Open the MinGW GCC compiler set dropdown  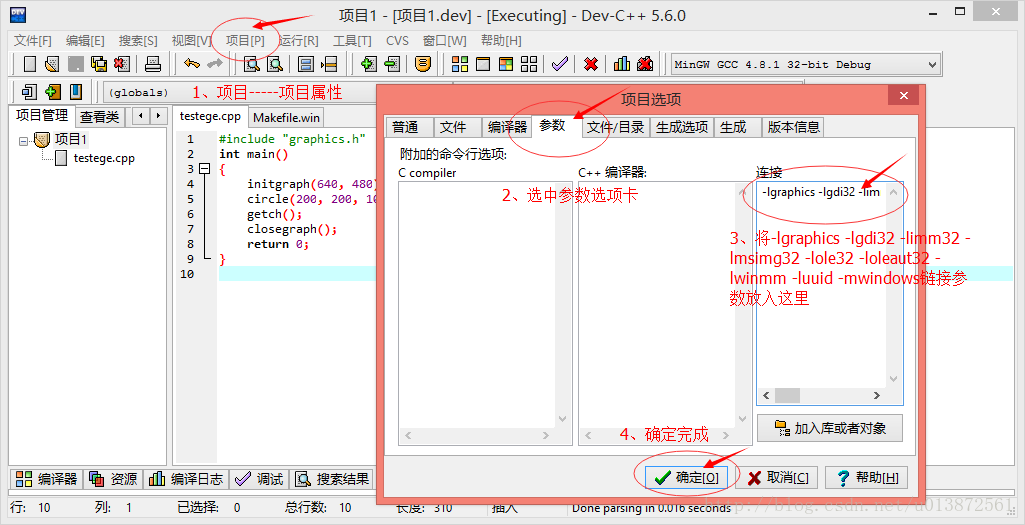[932, 65]
